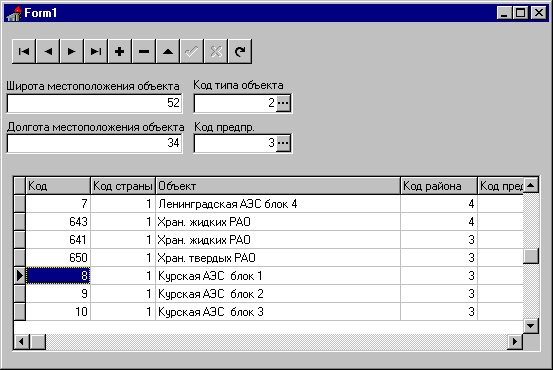Jump to last record in navigator
The width and height of the screenshot is (553, 370).
pos(96,51)
